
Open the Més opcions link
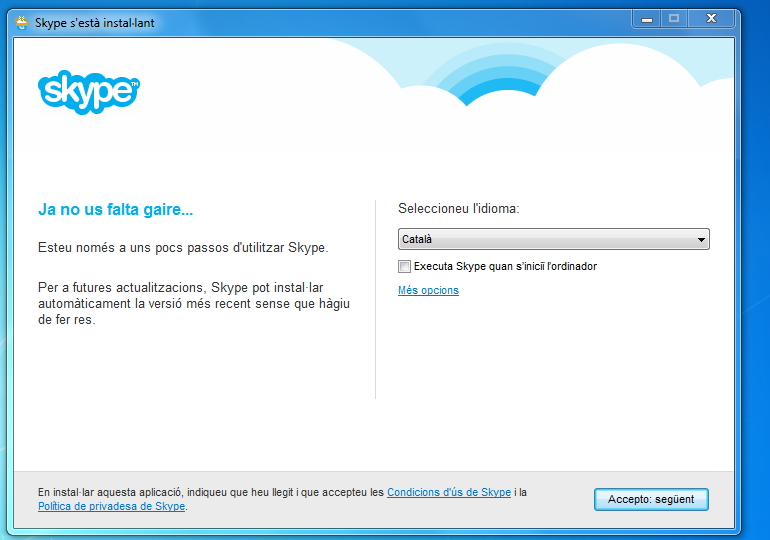point(428,291)
